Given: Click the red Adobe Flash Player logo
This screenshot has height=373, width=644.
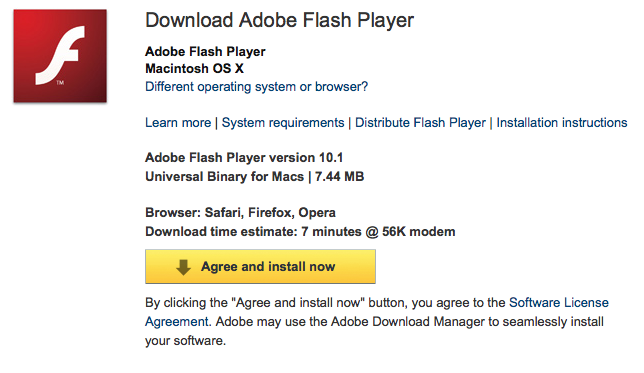Looking at the screenshot, I should coord(60,56).
